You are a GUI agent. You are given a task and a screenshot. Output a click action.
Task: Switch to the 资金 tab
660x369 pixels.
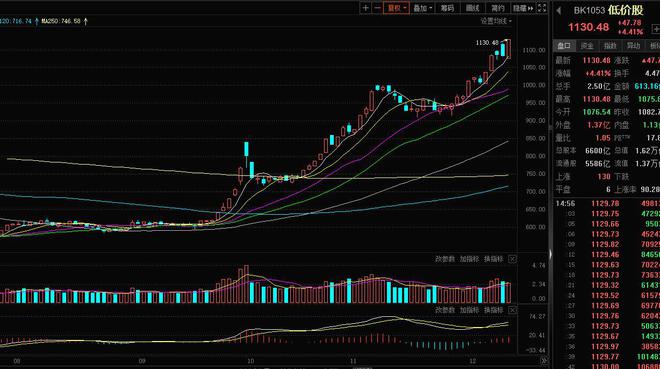[587, 45]
